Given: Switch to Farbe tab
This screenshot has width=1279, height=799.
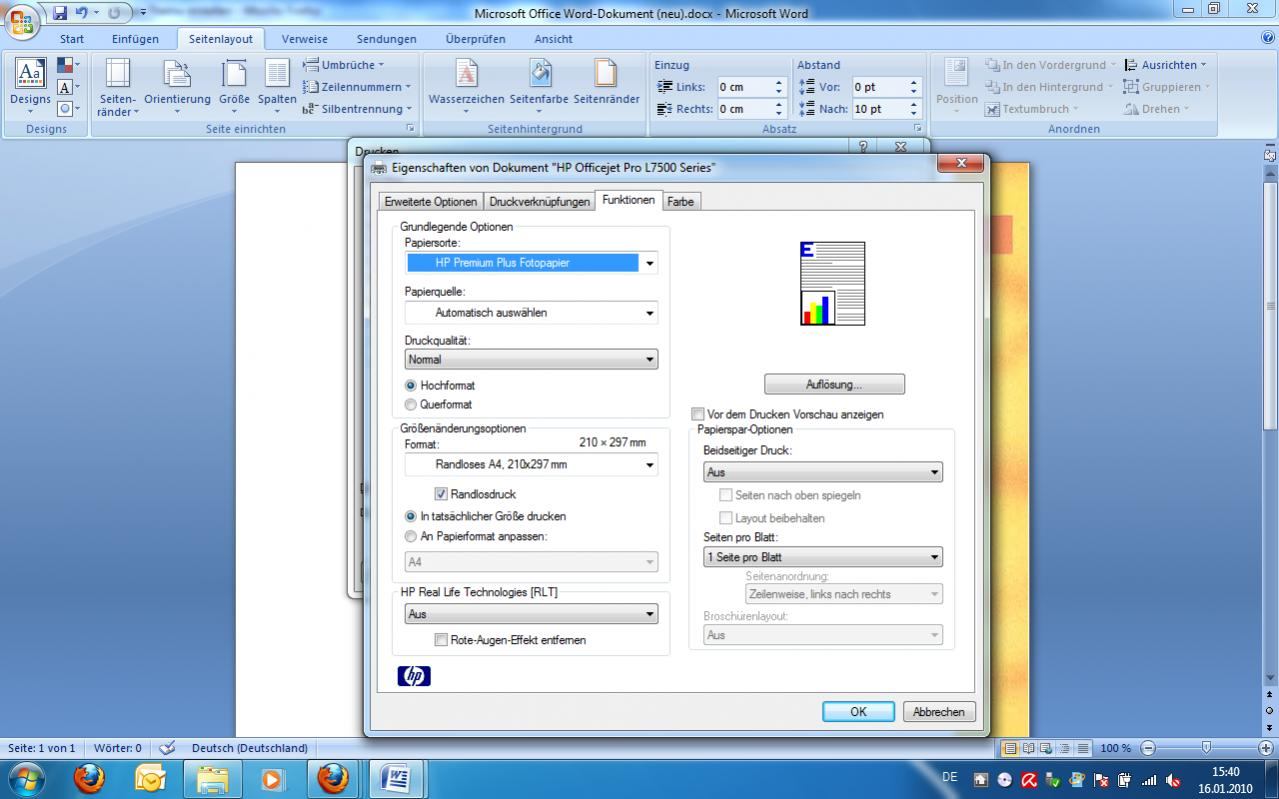Looking at the screenshot, I should click(680, 201).
